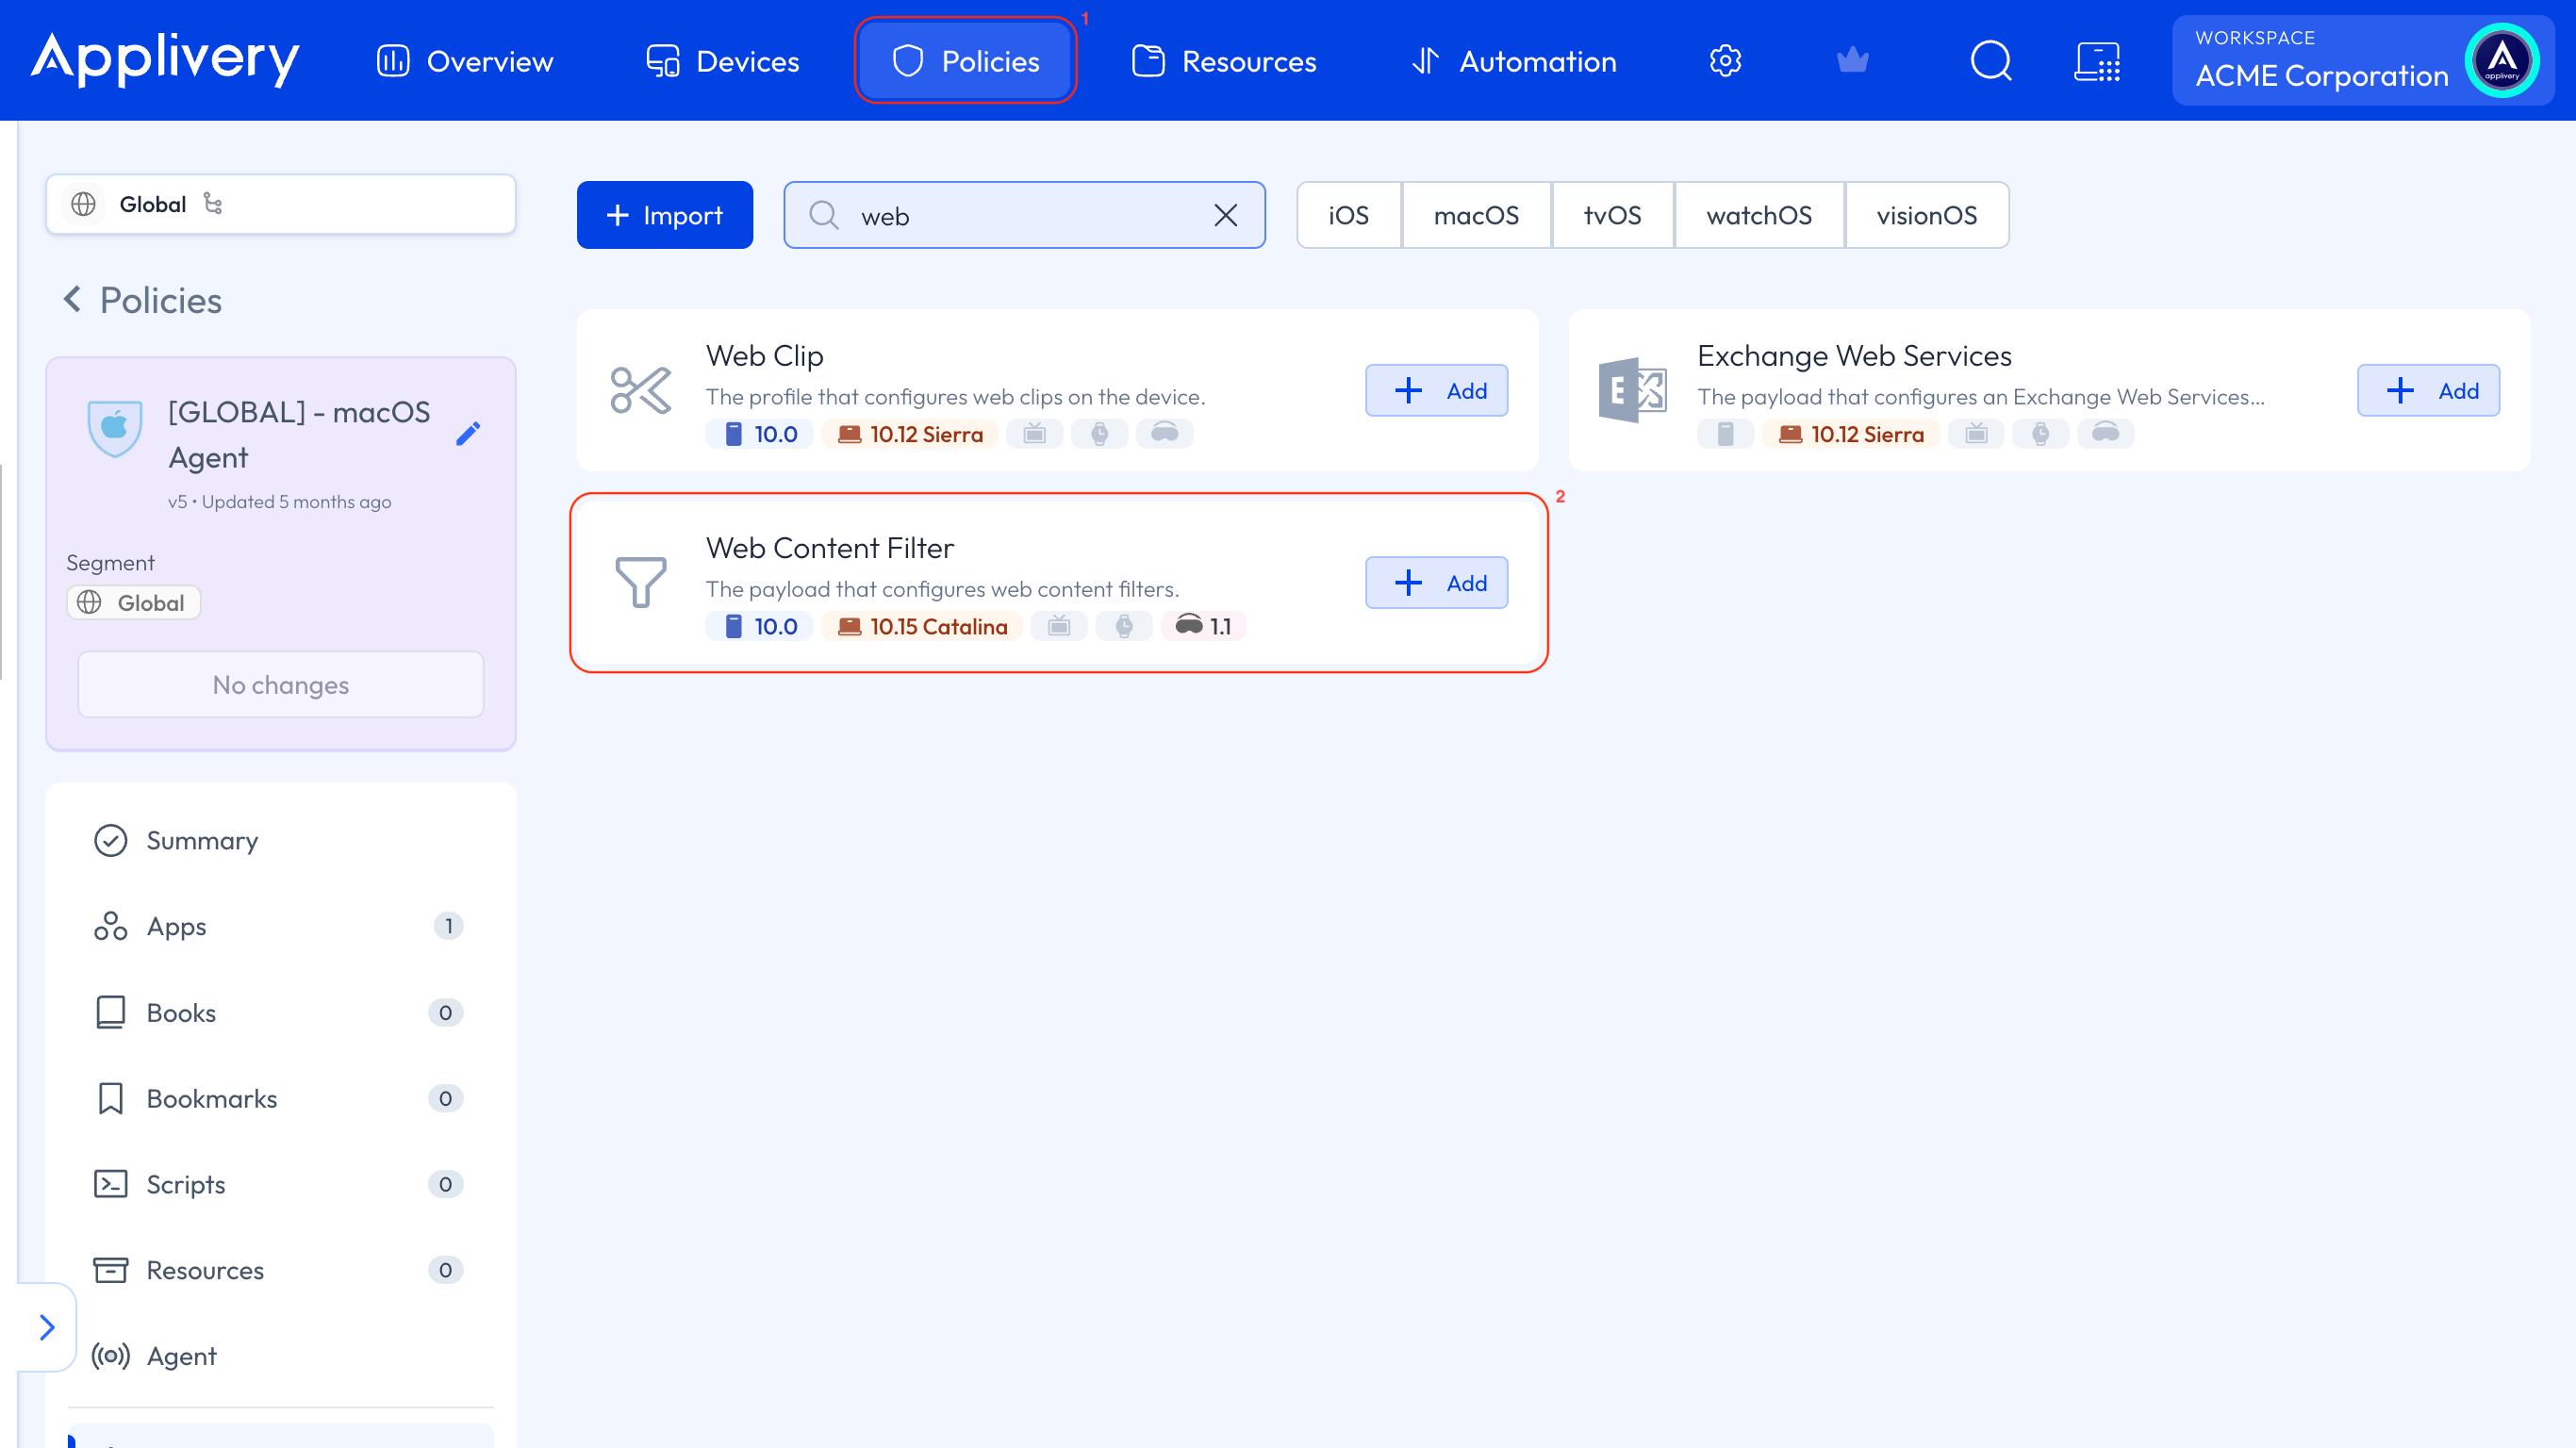
Task: Filter by visionOS platform
Action: [1927, 215]
